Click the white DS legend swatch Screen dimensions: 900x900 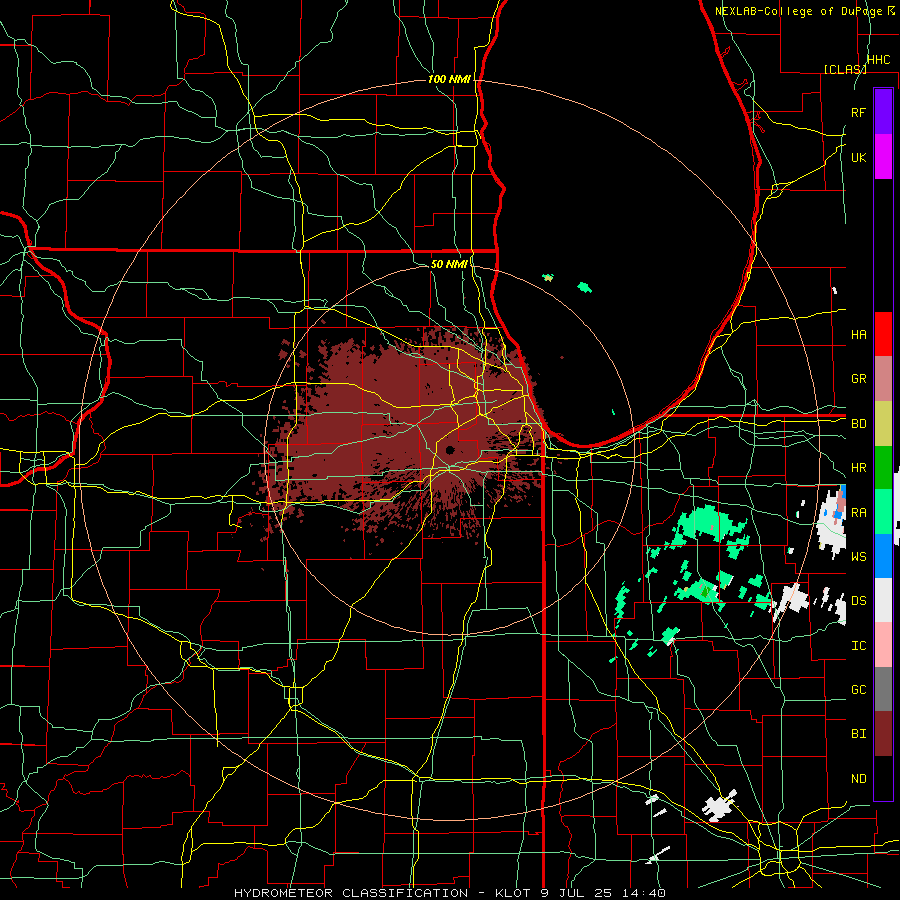click(x=883, y=600)
